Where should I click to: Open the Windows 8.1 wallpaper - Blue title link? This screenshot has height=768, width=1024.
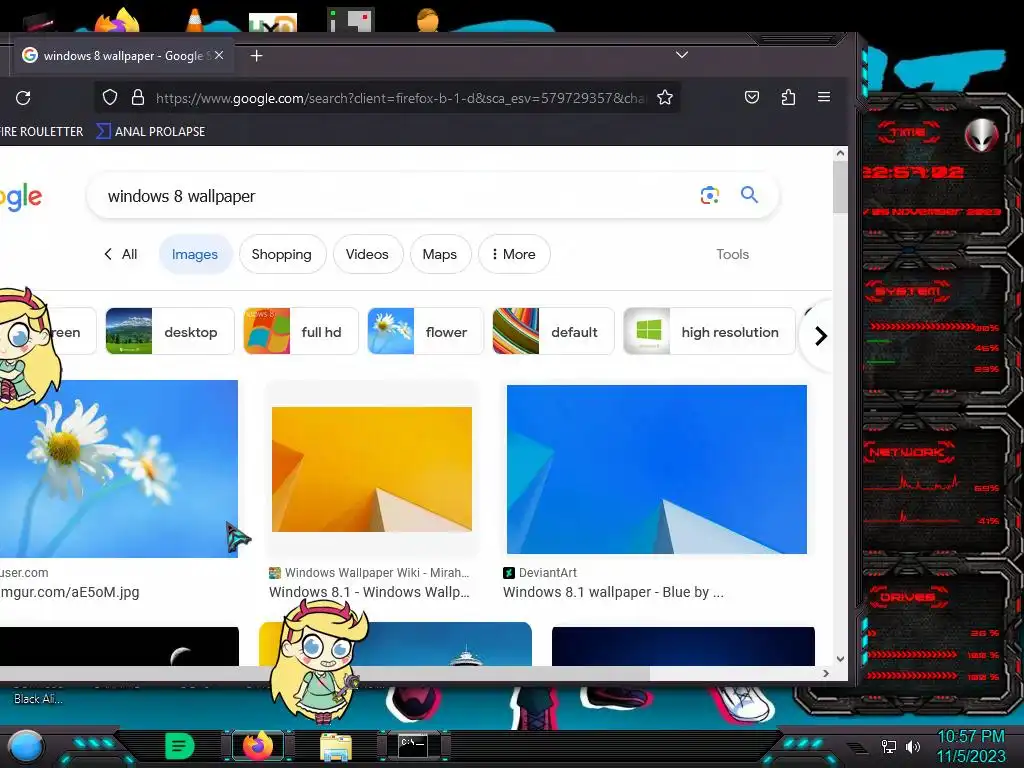(613, 592)
